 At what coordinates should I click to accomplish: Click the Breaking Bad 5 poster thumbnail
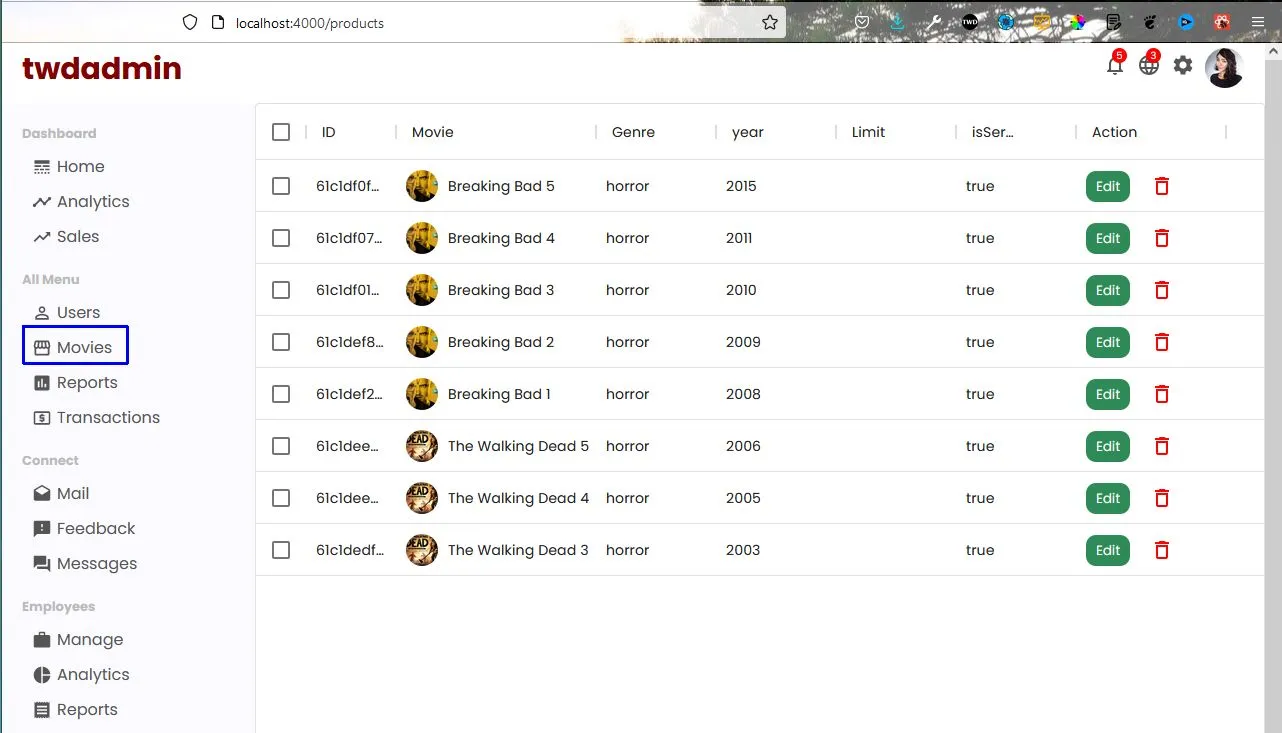coord(422,186)
